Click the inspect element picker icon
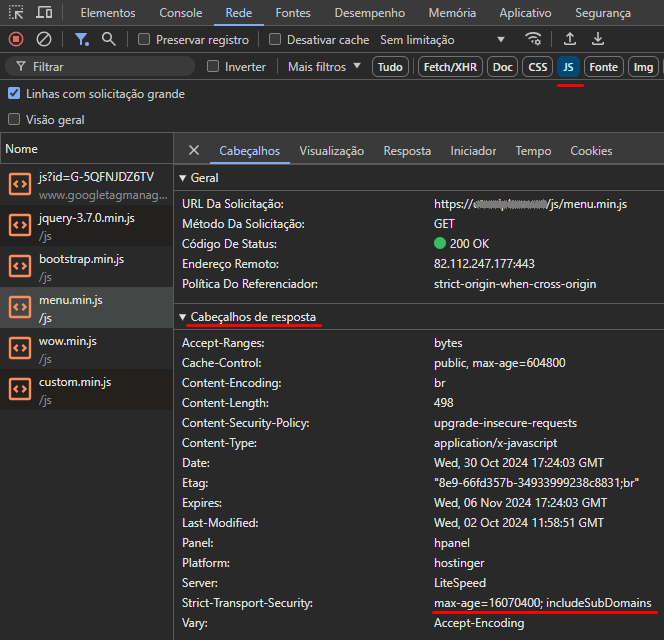 click(x=16, y=13)
